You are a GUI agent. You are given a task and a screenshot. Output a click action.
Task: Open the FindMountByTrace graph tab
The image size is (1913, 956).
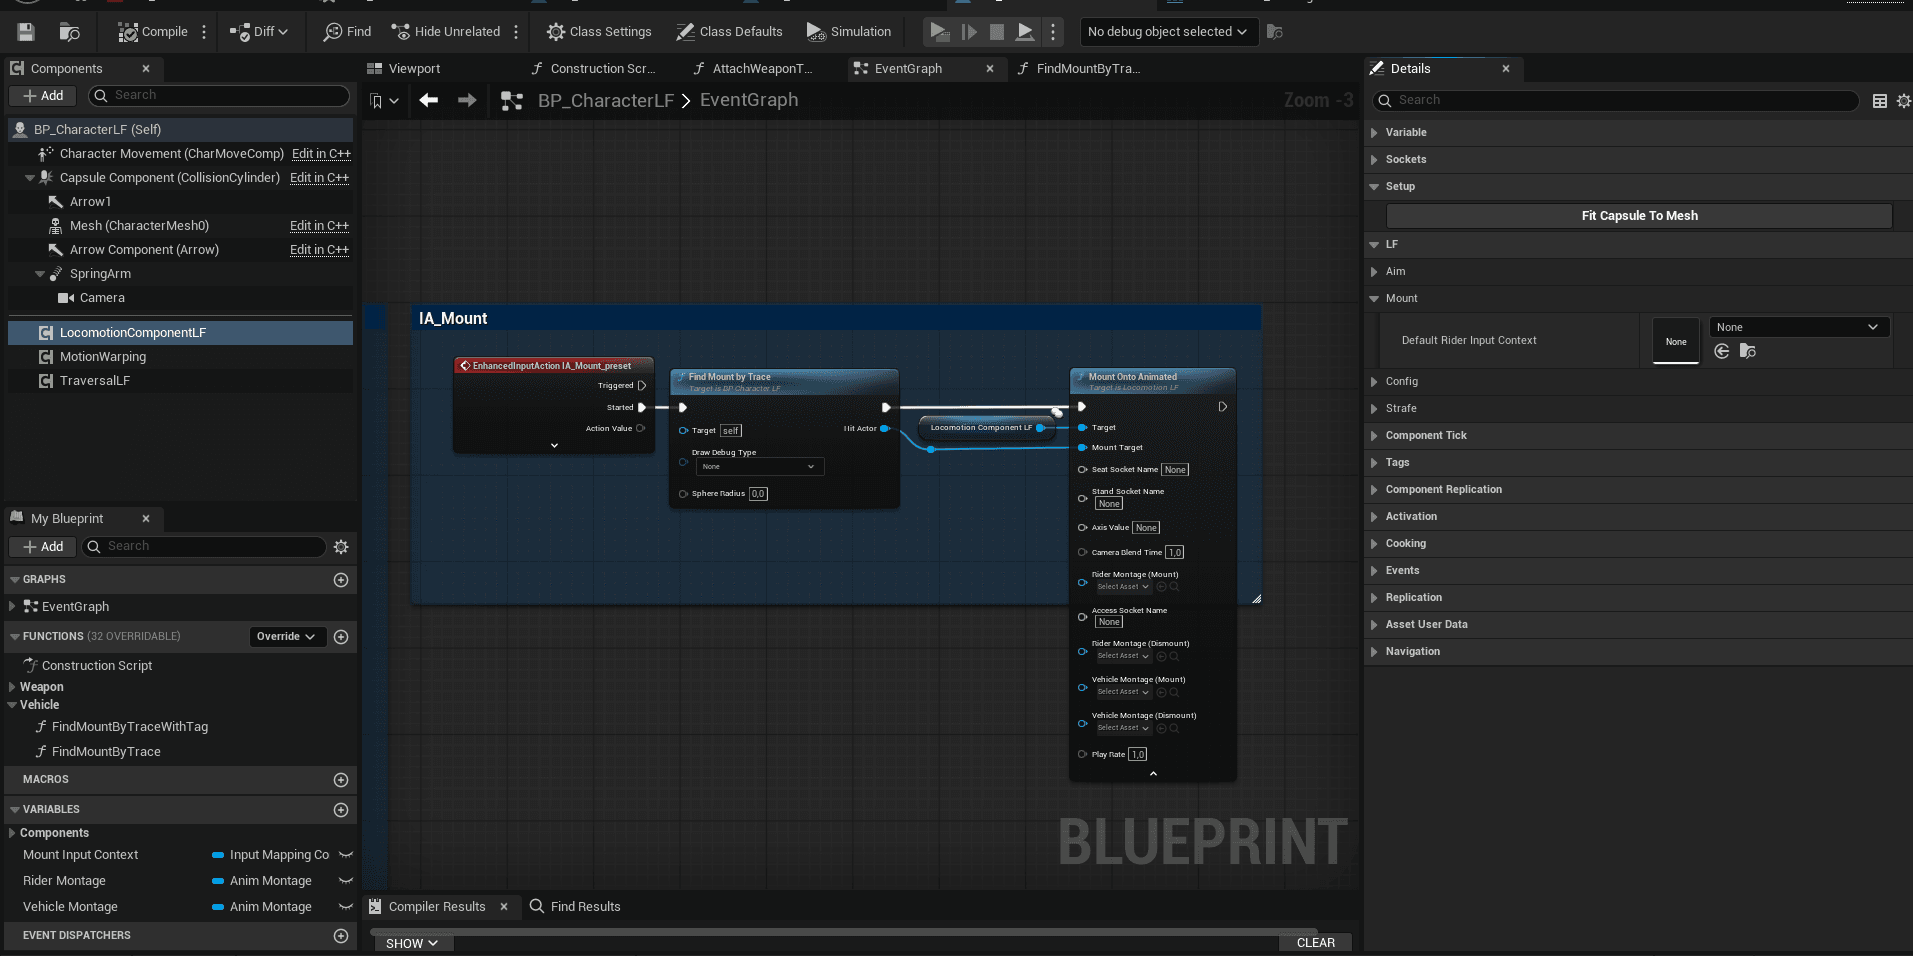pyautogui.click(x=1088, y=69)
